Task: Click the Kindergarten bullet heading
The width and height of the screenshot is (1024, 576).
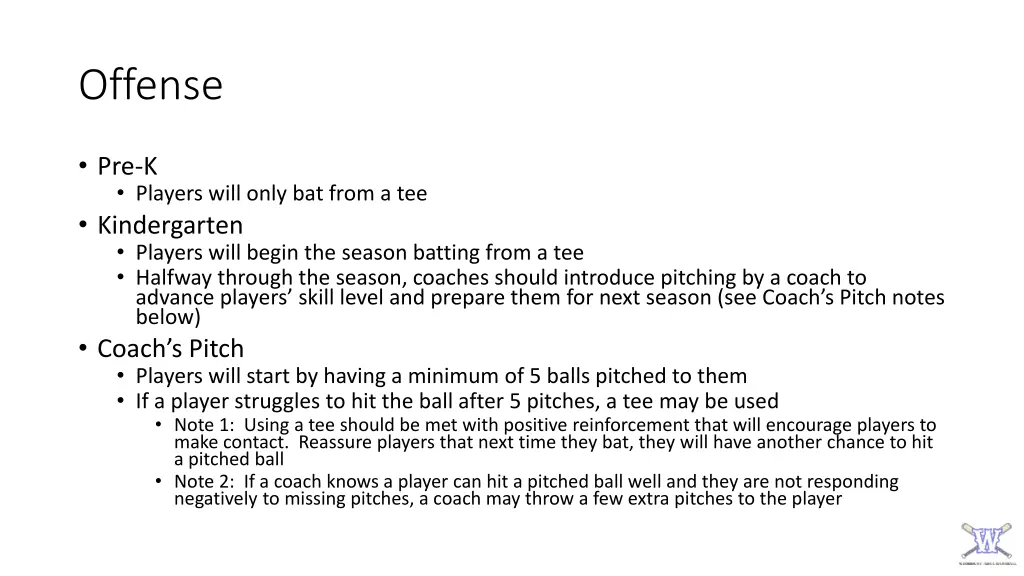Action: tap(170, 225)
